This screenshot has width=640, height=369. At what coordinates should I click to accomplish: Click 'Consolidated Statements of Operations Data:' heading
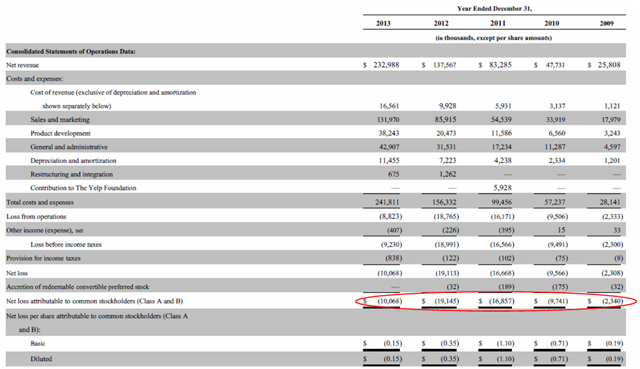click(71, 51)
